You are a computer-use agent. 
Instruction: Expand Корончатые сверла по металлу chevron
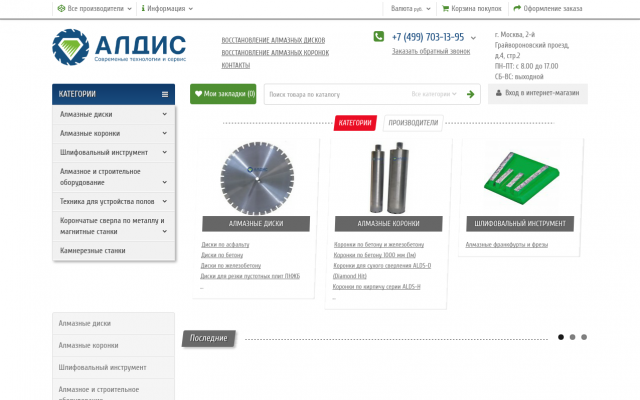pos(164,231)
